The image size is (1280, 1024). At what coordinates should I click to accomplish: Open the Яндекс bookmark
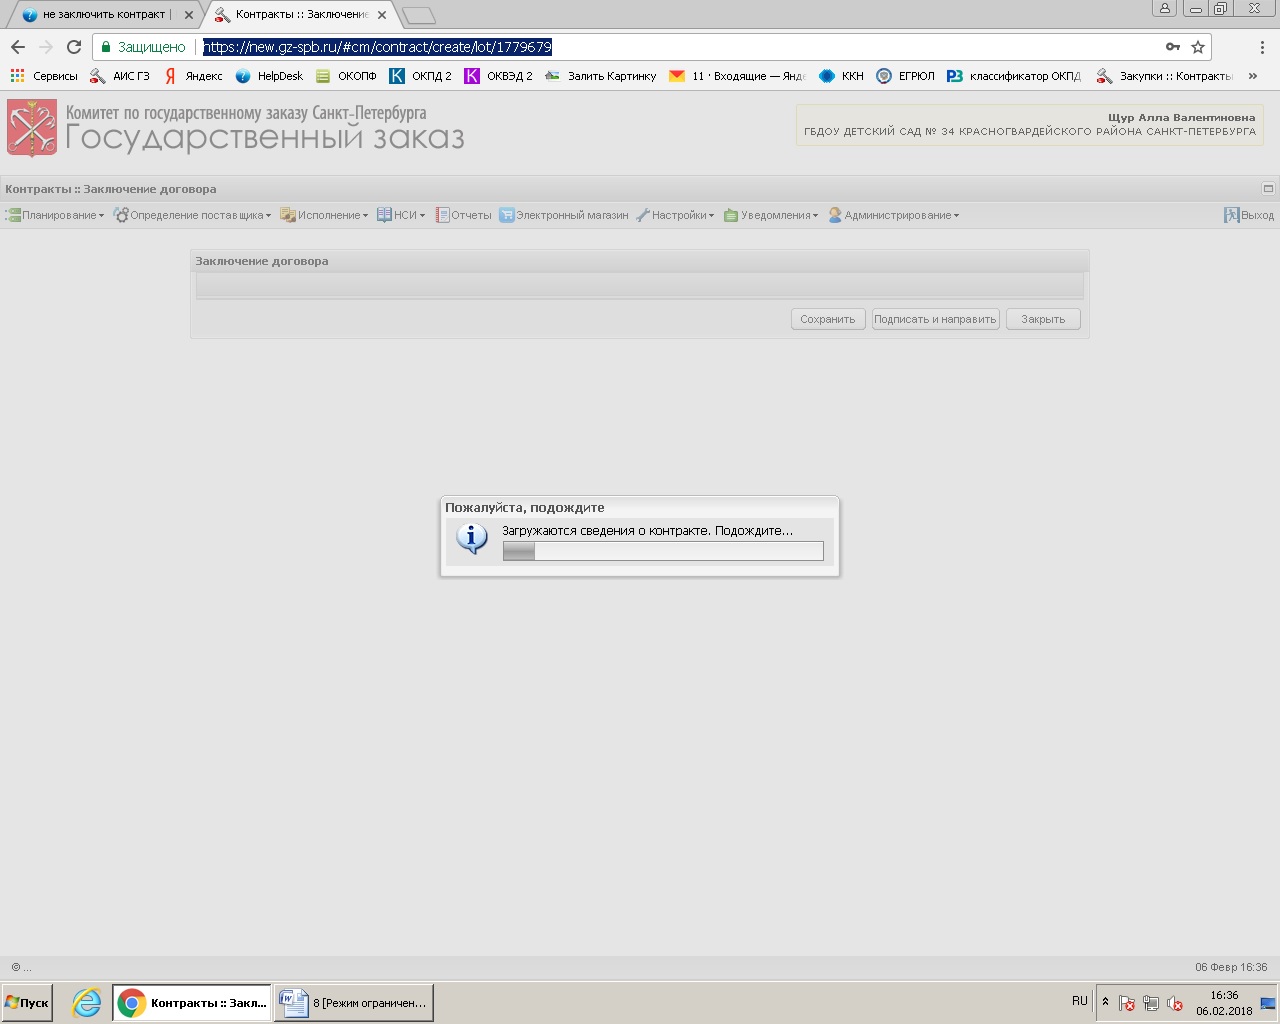click(193, 76)
